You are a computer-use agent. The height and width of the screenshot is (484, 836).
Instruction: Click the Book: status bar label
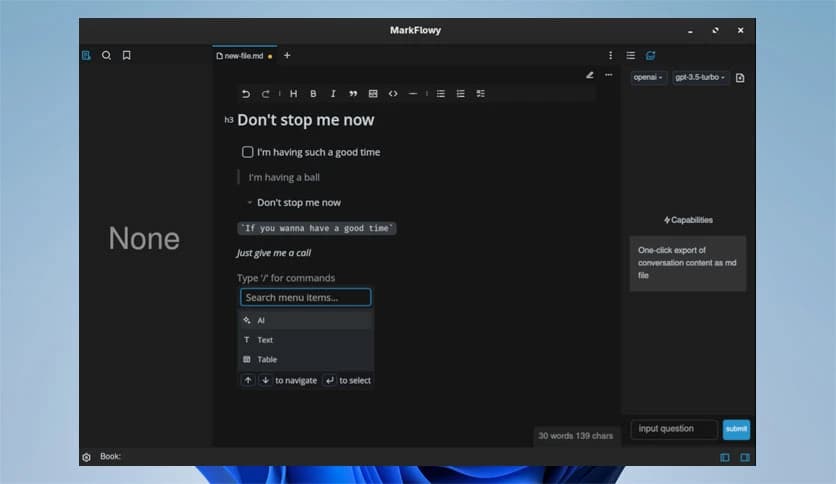(x=110, y=456)
